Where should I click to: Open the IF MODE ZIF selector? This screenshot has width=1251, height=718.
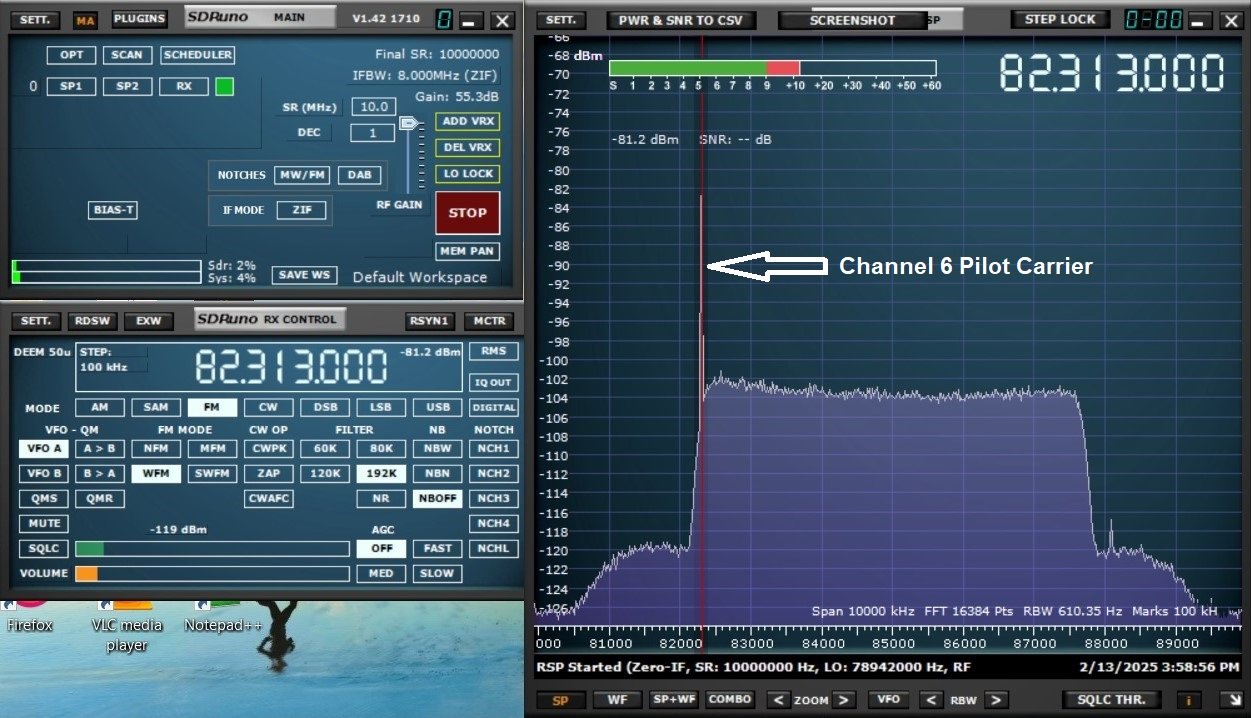(x=301, y=210)
